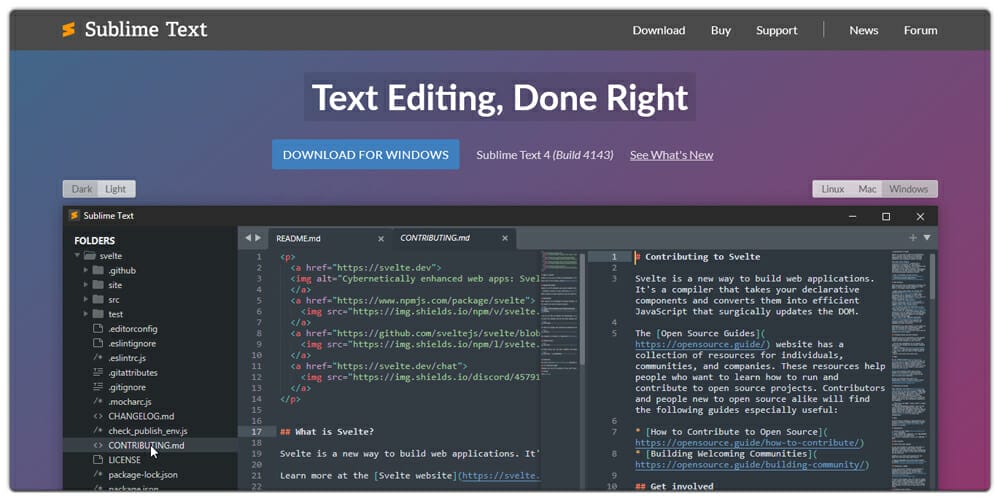This screenshot has width=1000, height=500.
Task: Click the .gitattributes file icon
Action: point(98,372)
